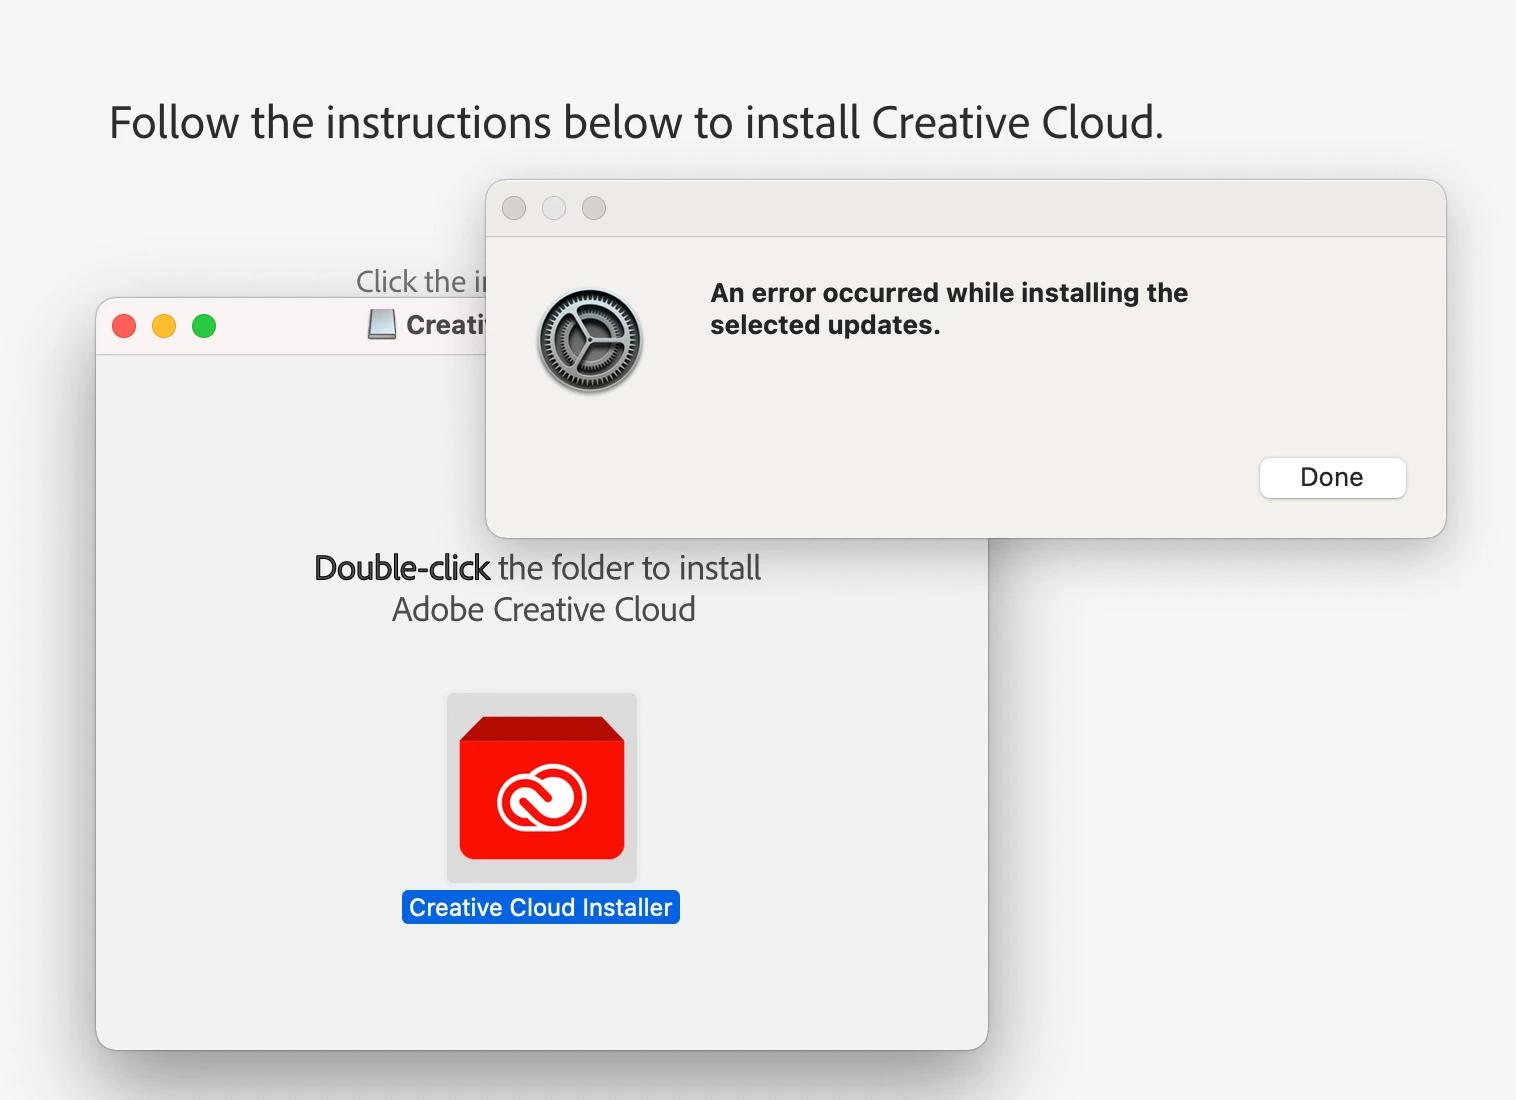Click the error dialog's rightmost gray zoom button
Viewport: 1516px width, 1100px height.
click(594, 208)
